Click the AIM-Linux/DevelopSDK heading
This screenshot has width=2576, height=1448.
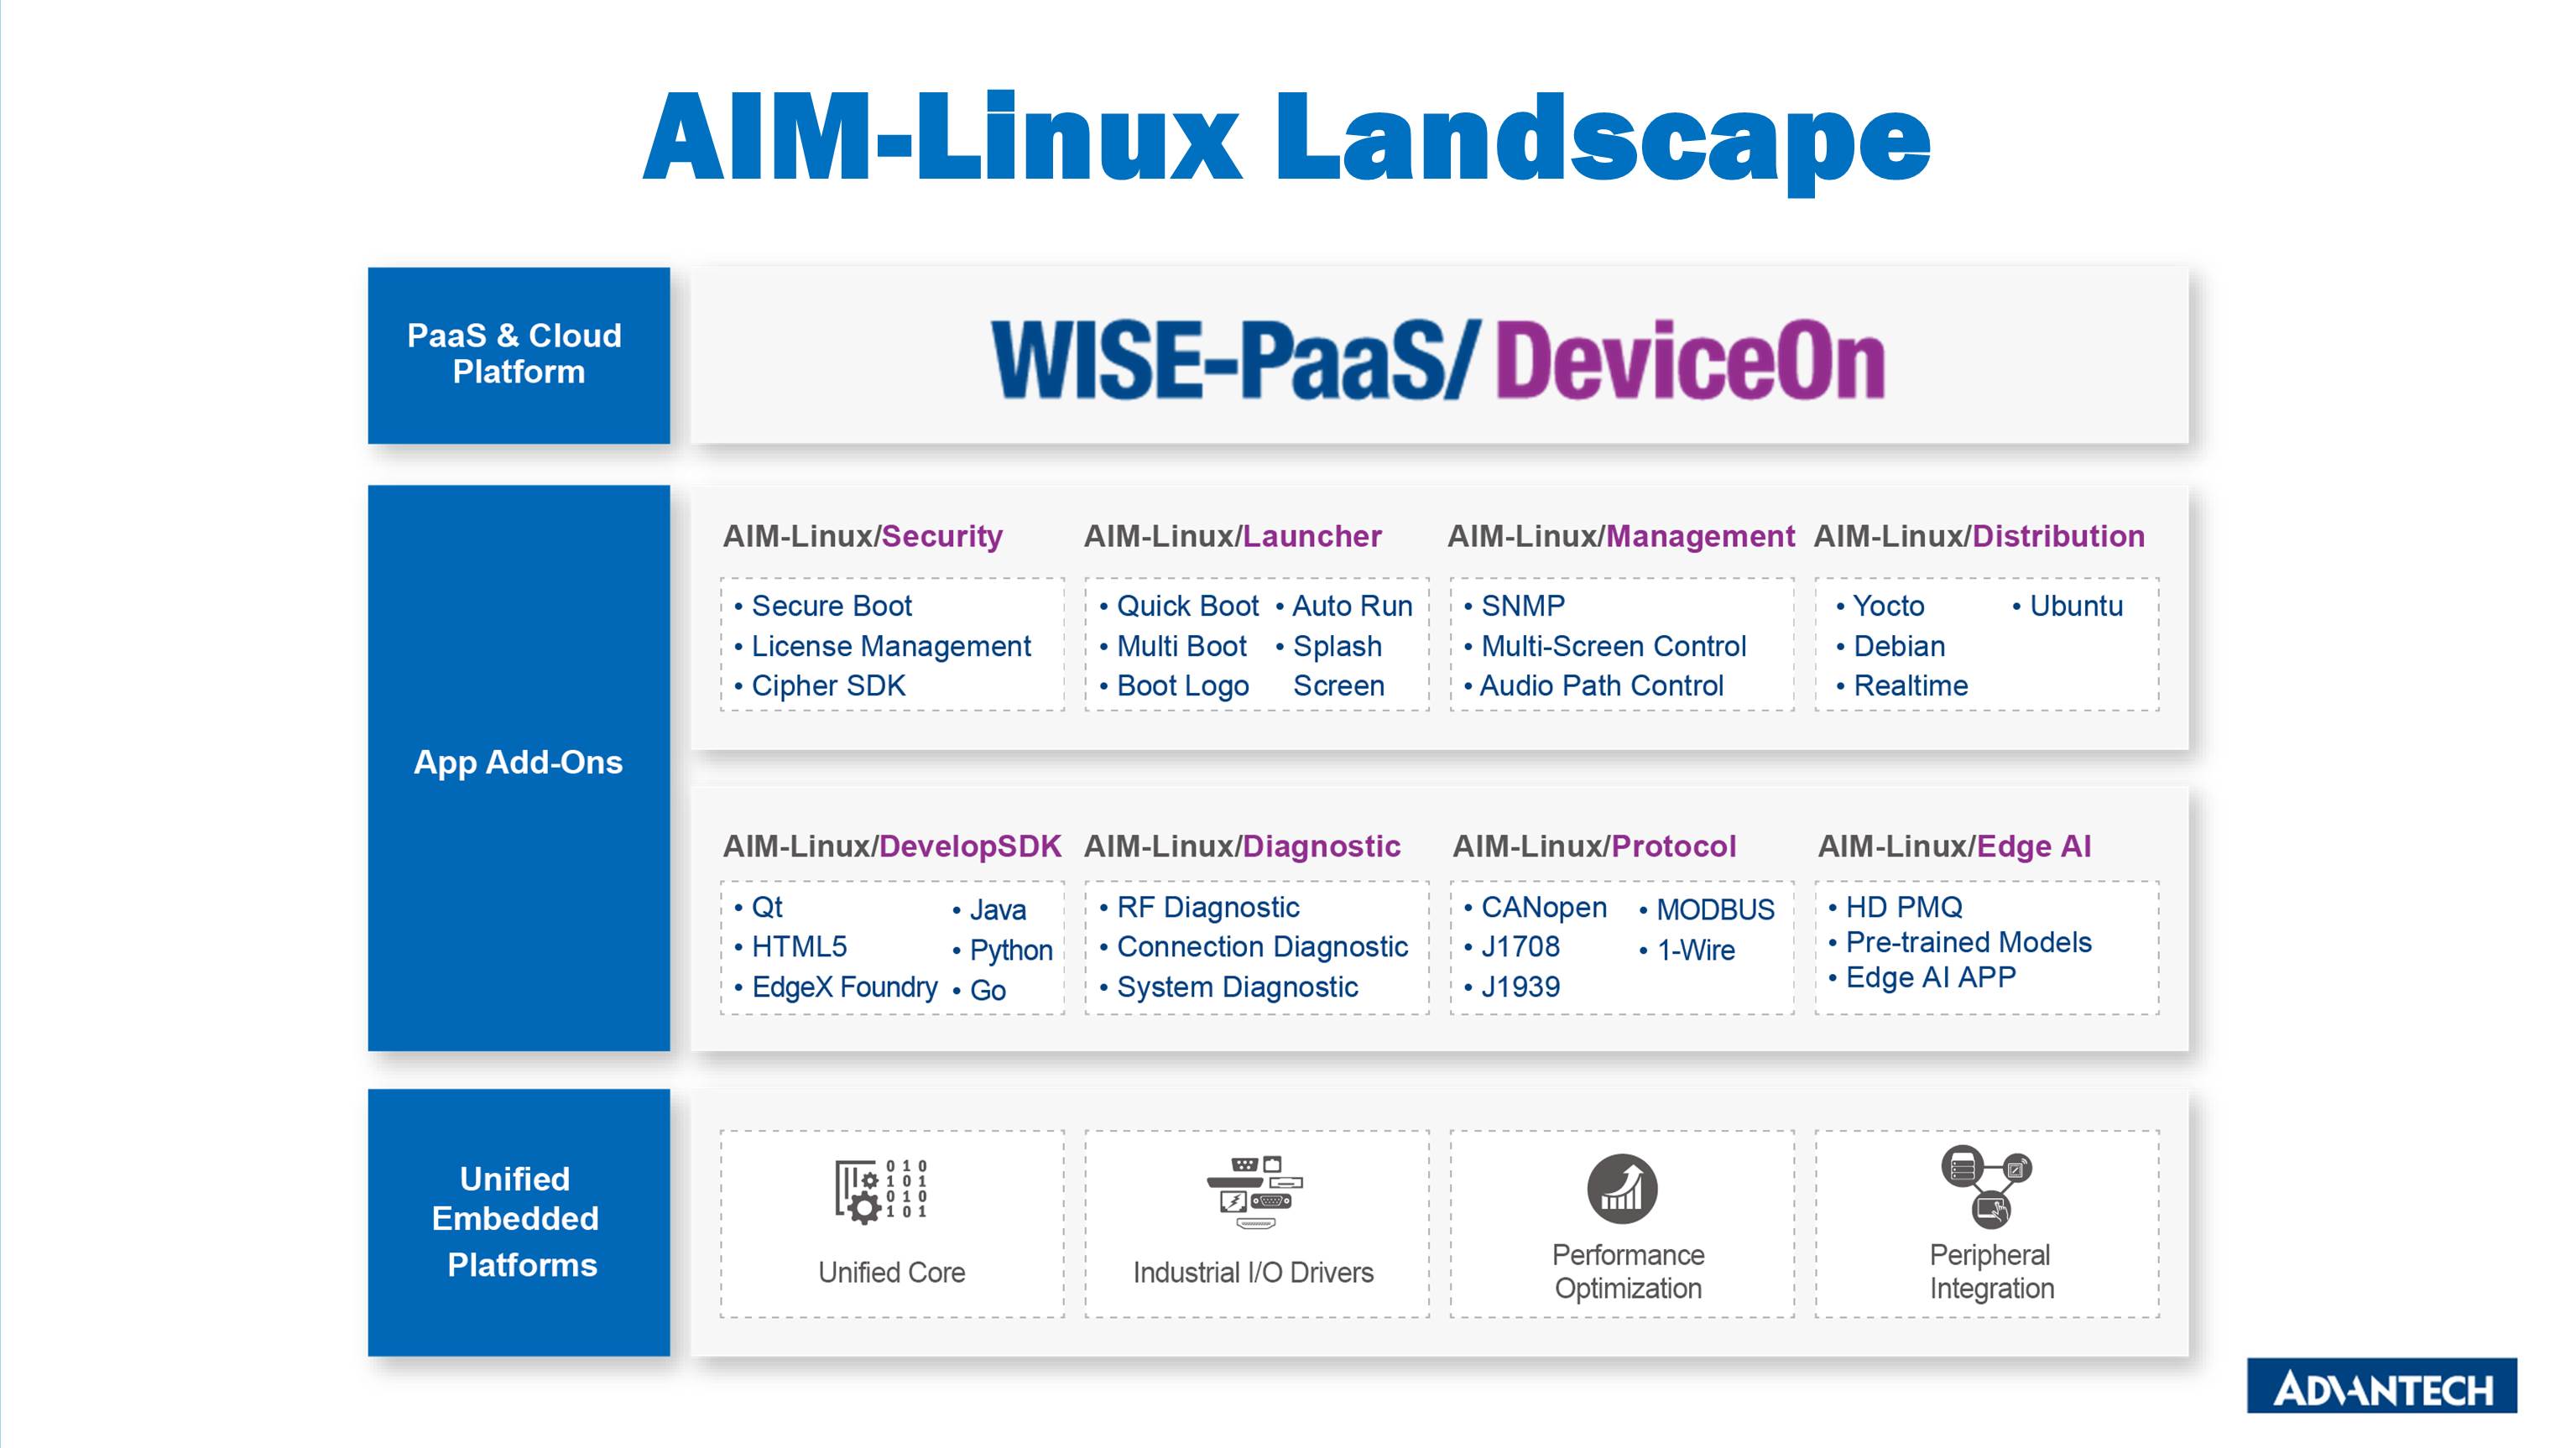click(x=892, y=846)
